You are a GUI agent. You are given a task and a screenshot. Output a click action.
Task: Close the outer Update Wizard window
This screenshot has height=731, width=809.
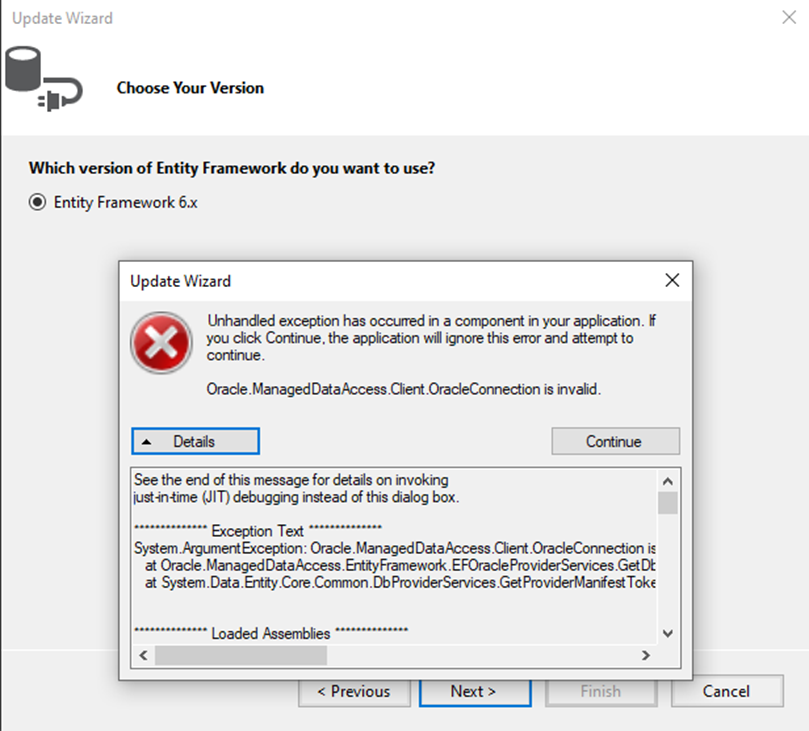point(787,18)
